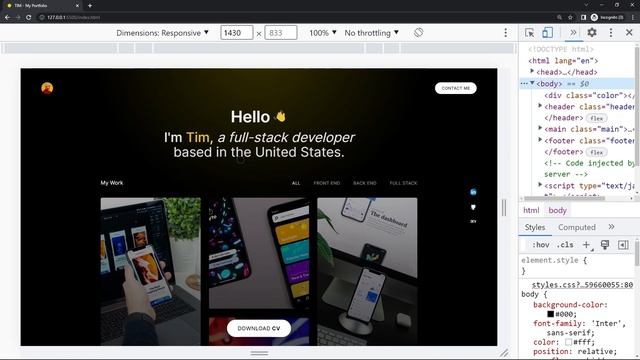Open the No throttling dropdown
Viewport: 640px width, 360px height.
click(x=371, y=33)
